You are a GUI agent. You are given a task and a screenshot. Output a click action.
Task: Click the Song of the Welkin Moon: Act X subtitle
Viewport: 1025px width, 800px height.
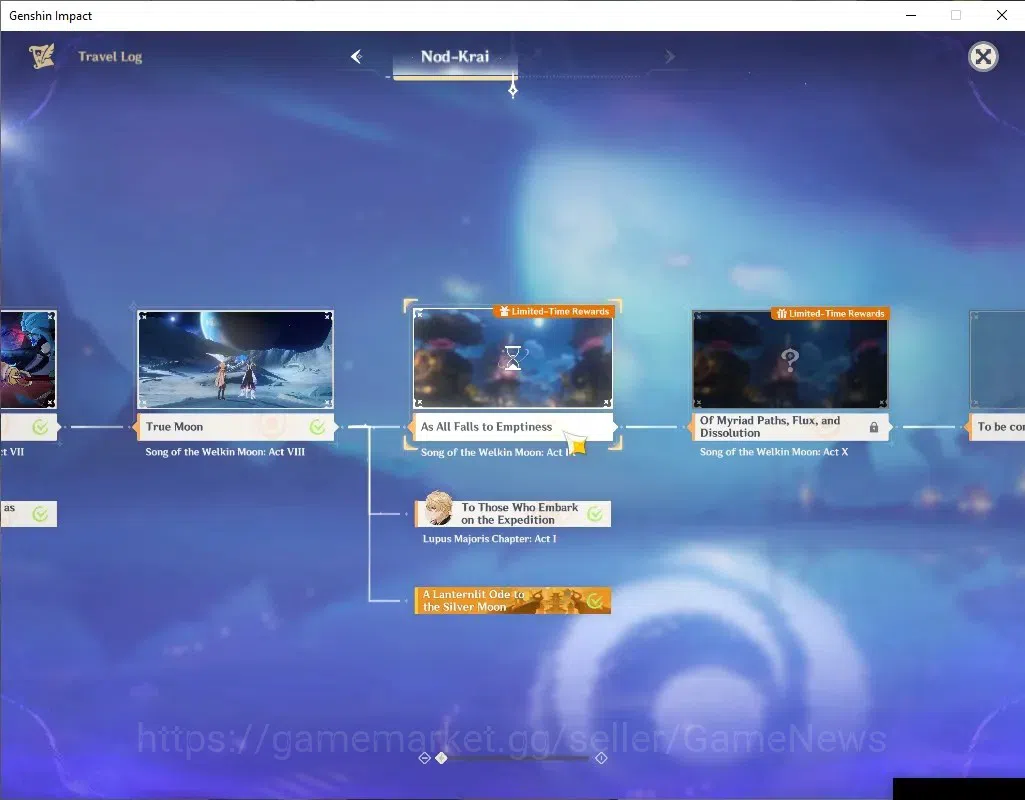[x=774, y=452]
